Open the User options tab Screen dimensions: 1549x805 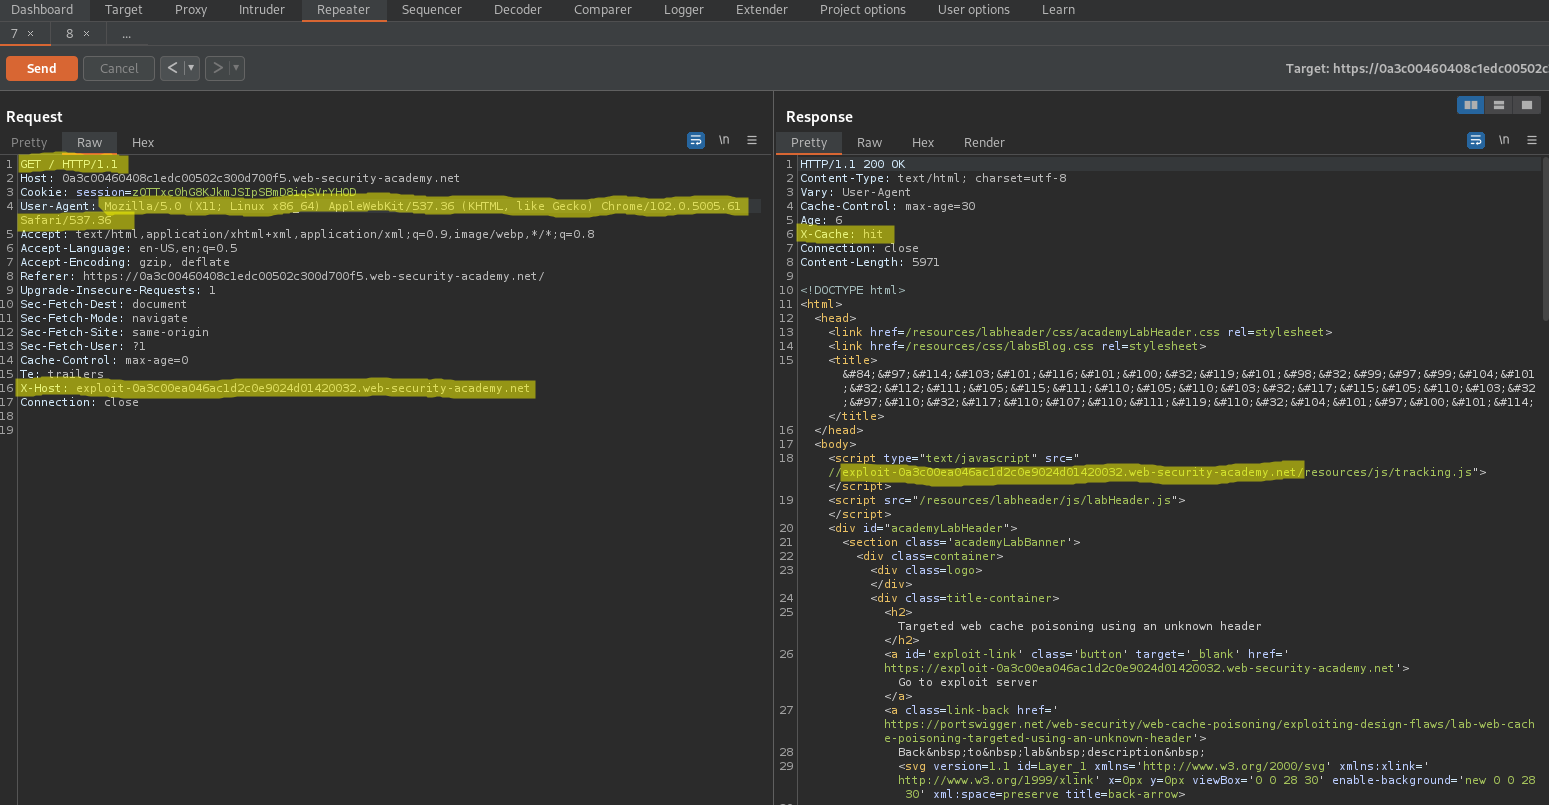[x=974, y=10]
